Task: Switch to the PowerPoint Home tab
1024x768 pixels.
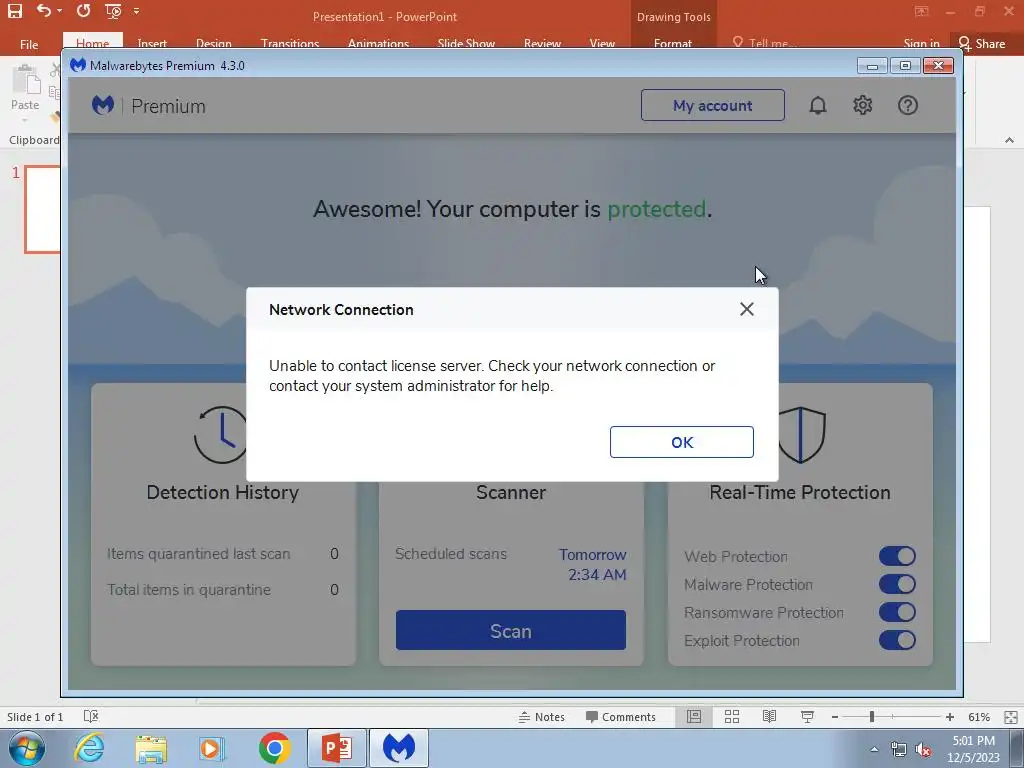Action: (92, 42)
